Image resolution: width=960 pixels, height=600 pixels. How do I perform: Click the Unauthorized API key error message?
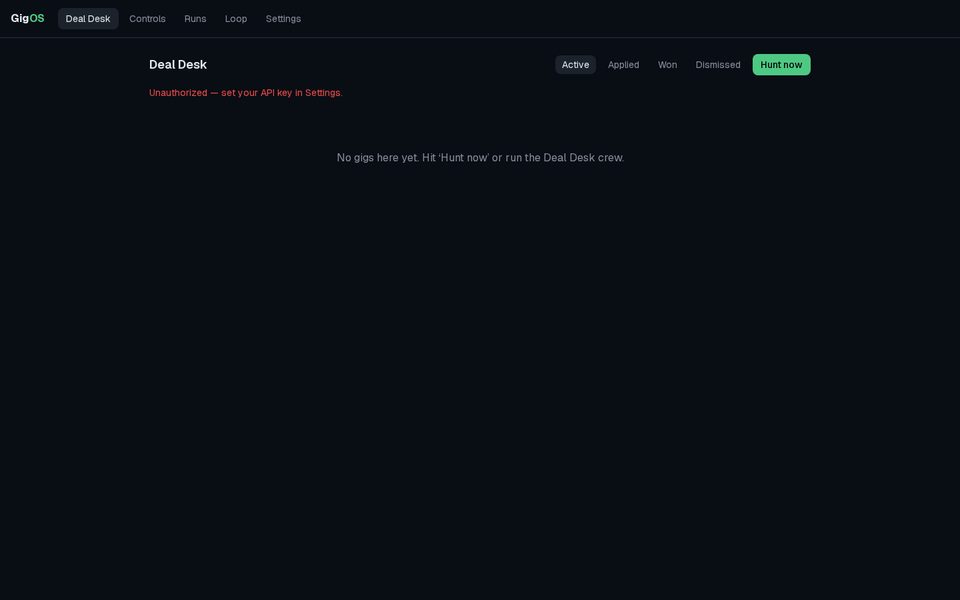click(x=246, y=92)
